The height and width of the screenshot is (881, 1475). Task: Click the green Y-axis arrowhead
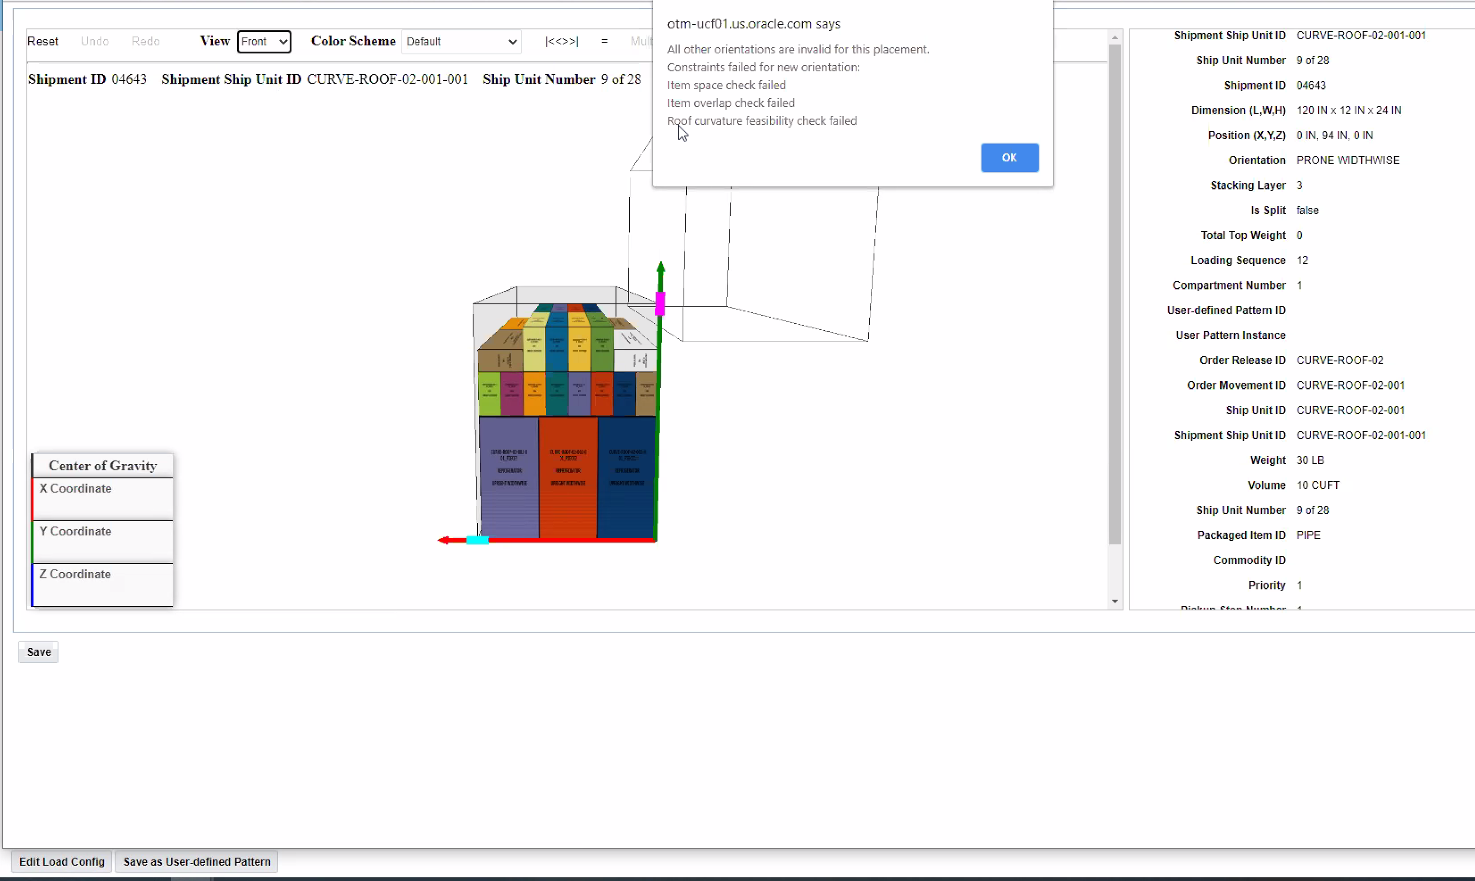point(660,268)
